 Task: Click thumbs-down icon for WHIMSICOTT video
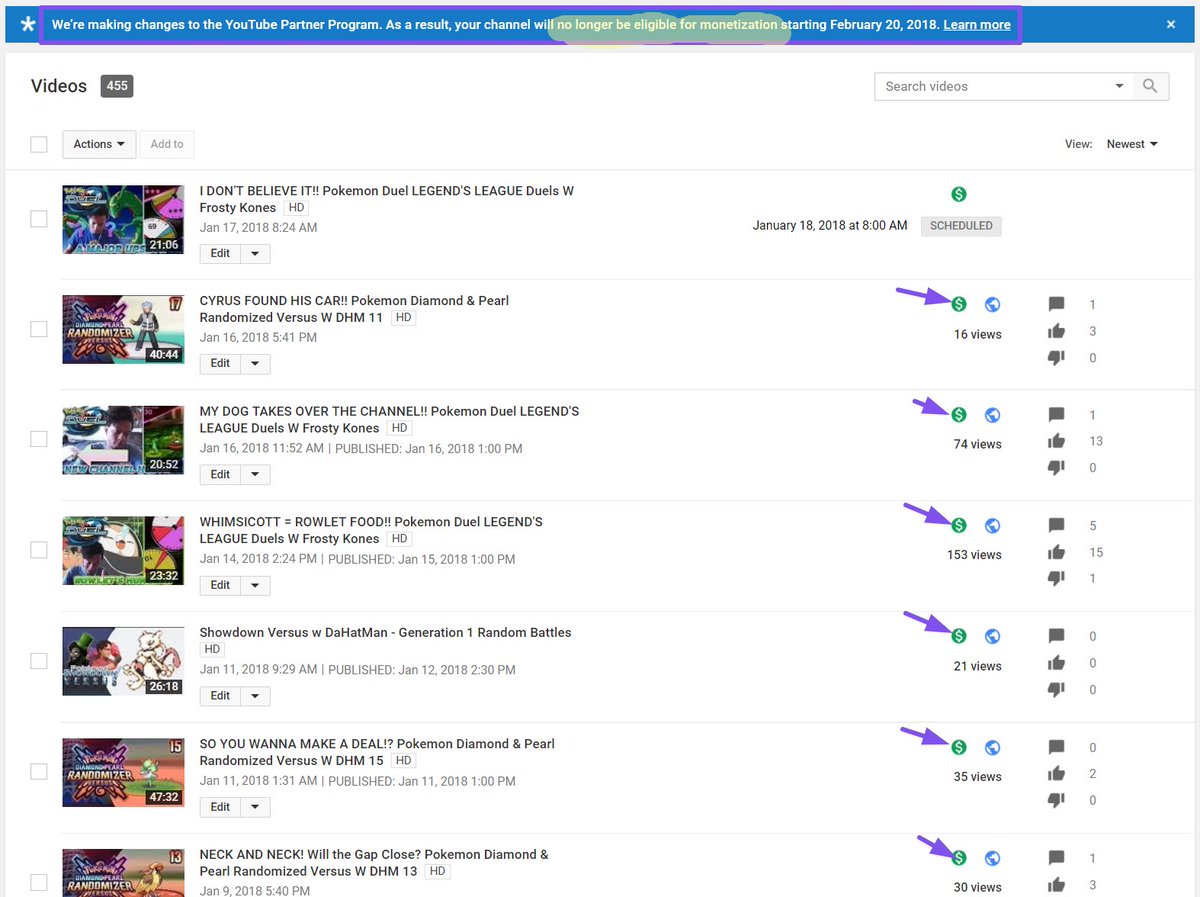click(1056, 579)
